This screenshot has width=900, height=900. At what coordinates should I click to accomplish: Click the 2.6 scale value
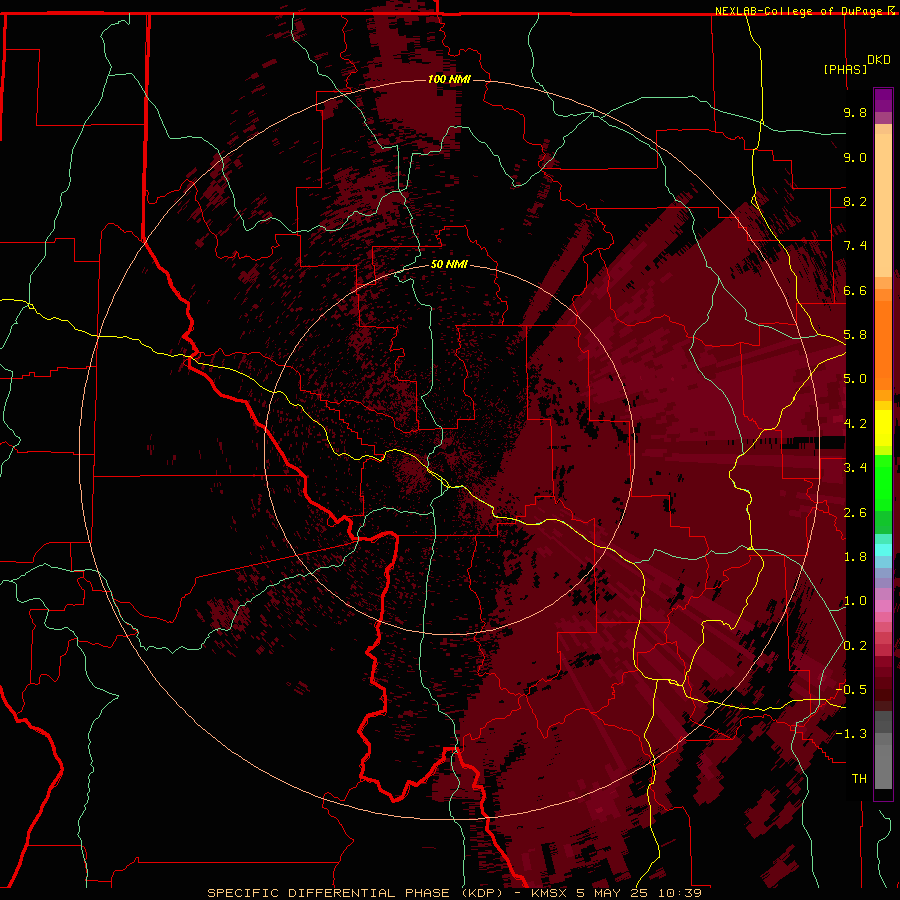click(855, 513)
